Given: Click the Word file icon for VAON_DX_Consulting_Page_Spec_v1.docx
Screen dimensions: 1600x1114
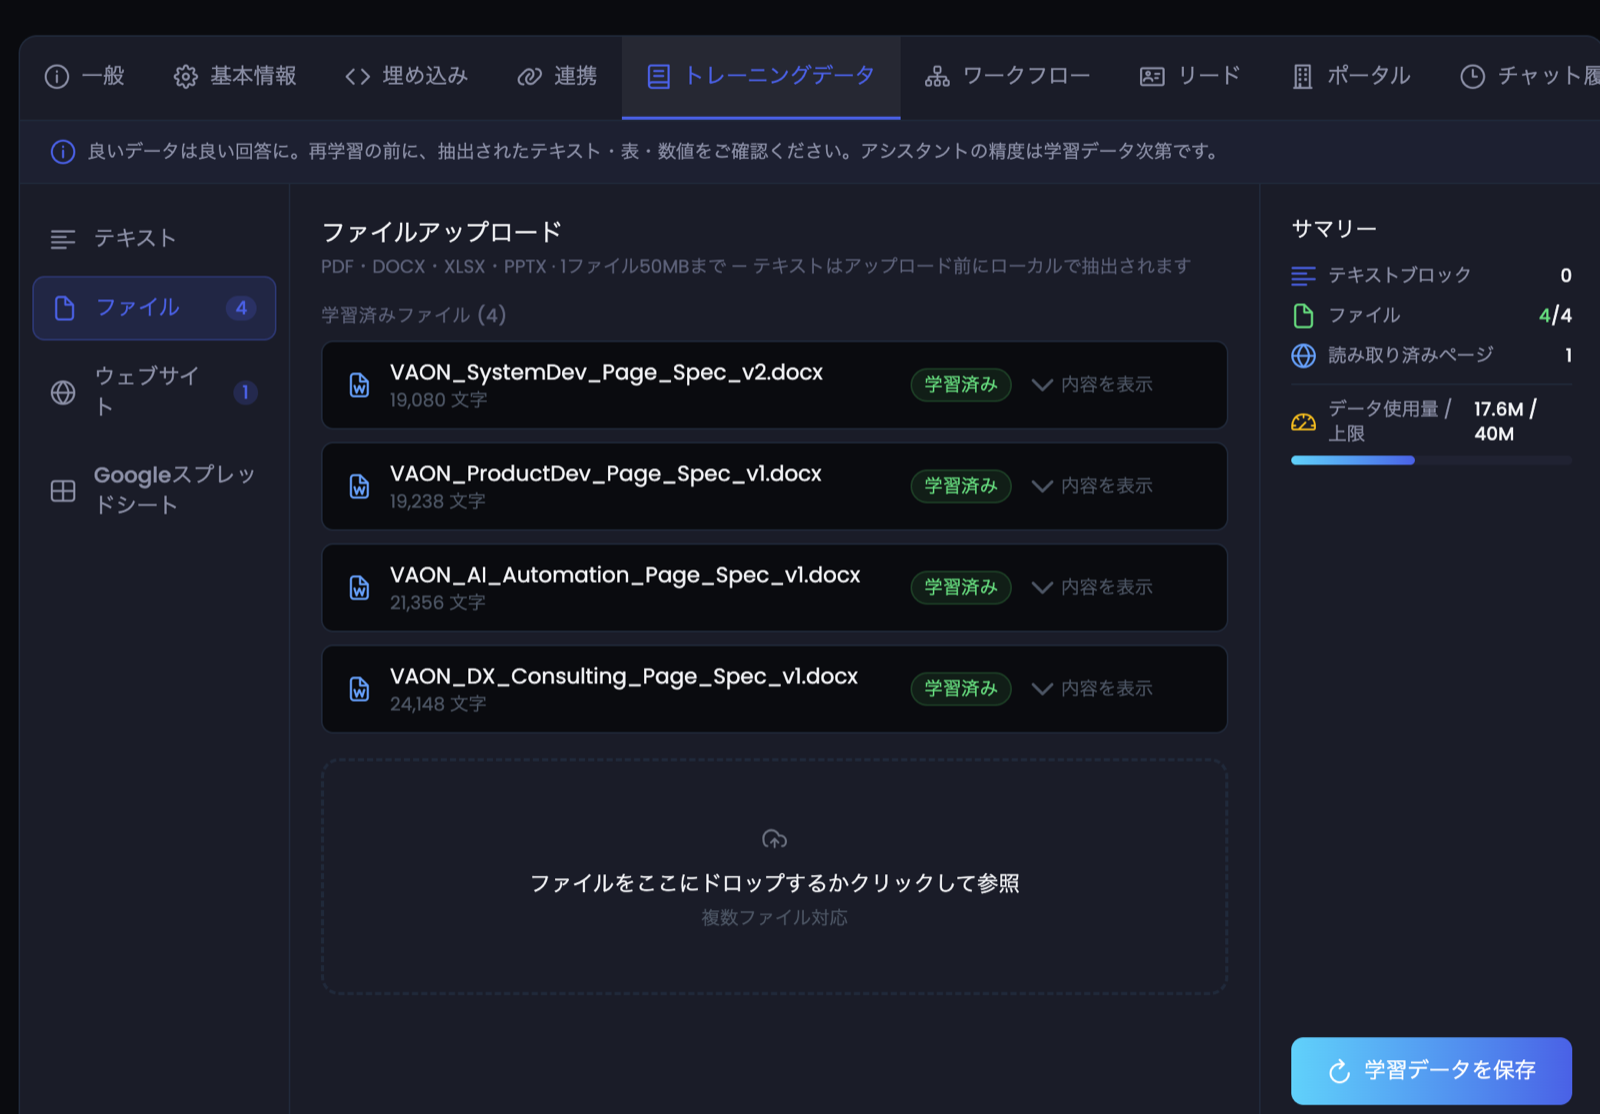Looking at the screenshot, I should 359,689.
